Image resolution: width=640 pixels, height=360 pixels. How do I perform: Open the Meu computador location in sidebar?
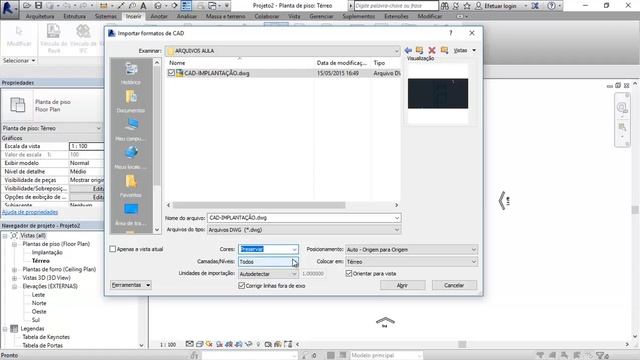click(x=131, y=130)
